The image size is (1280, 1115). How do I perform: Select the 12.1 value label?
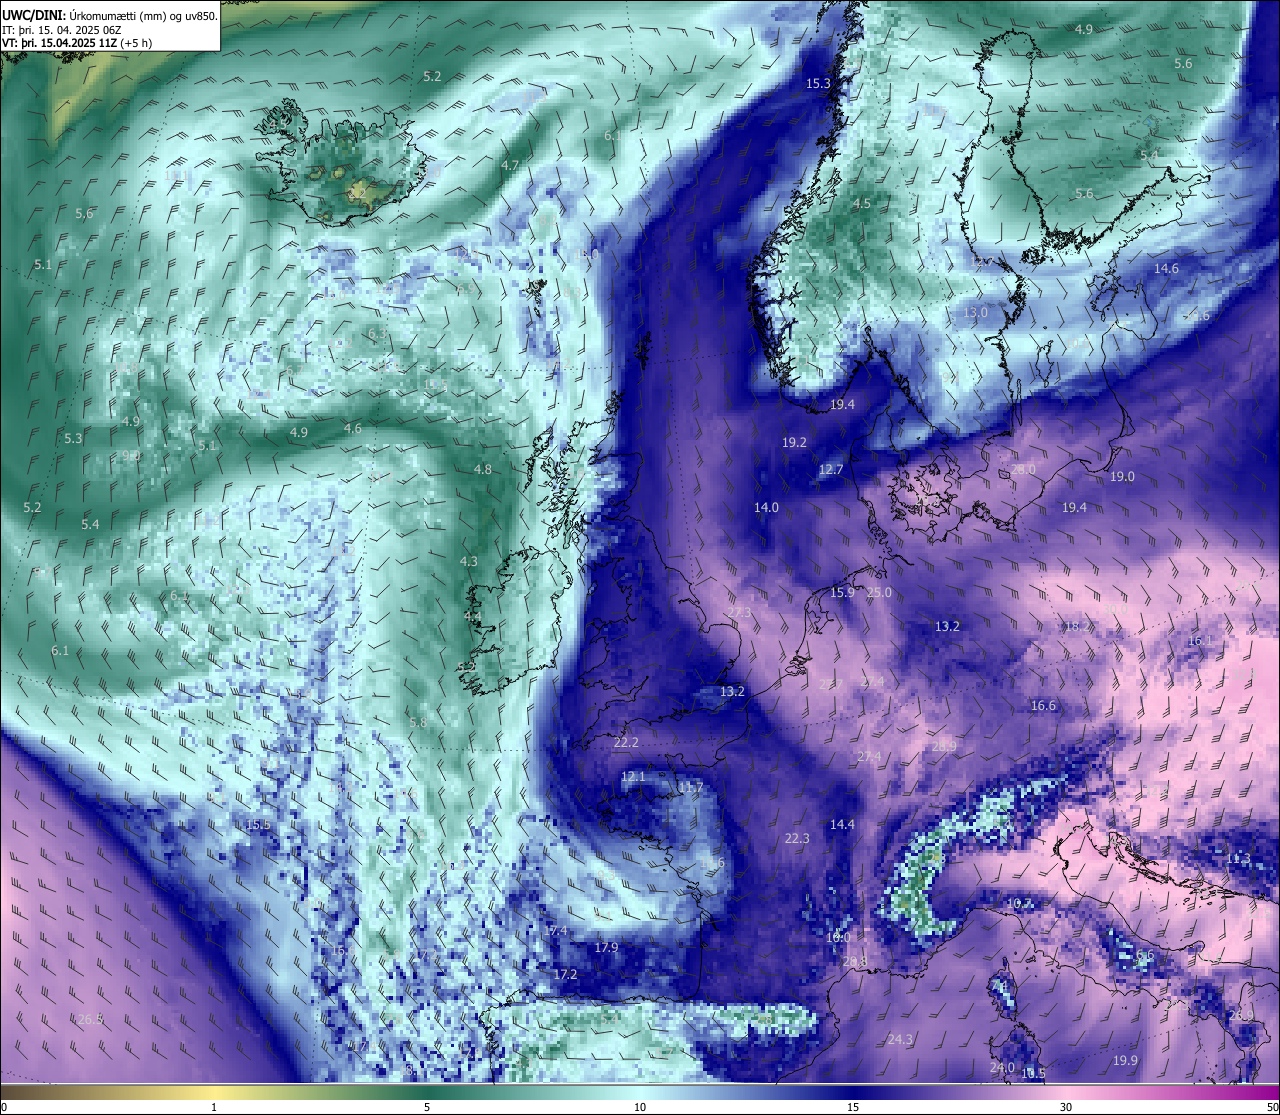click(633, 777)
